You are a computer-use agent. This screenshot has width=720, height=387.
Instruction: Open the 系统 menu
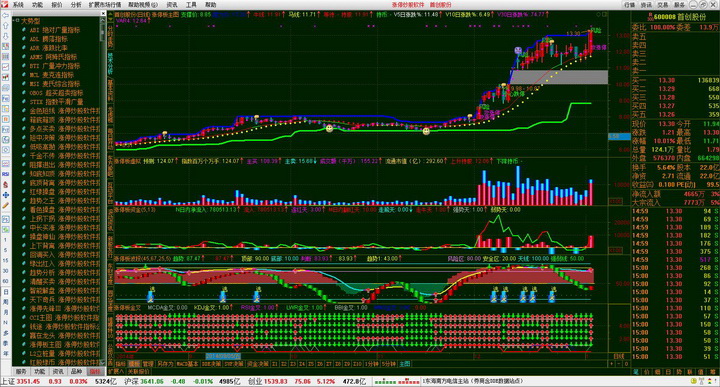(x=18, y=5)
